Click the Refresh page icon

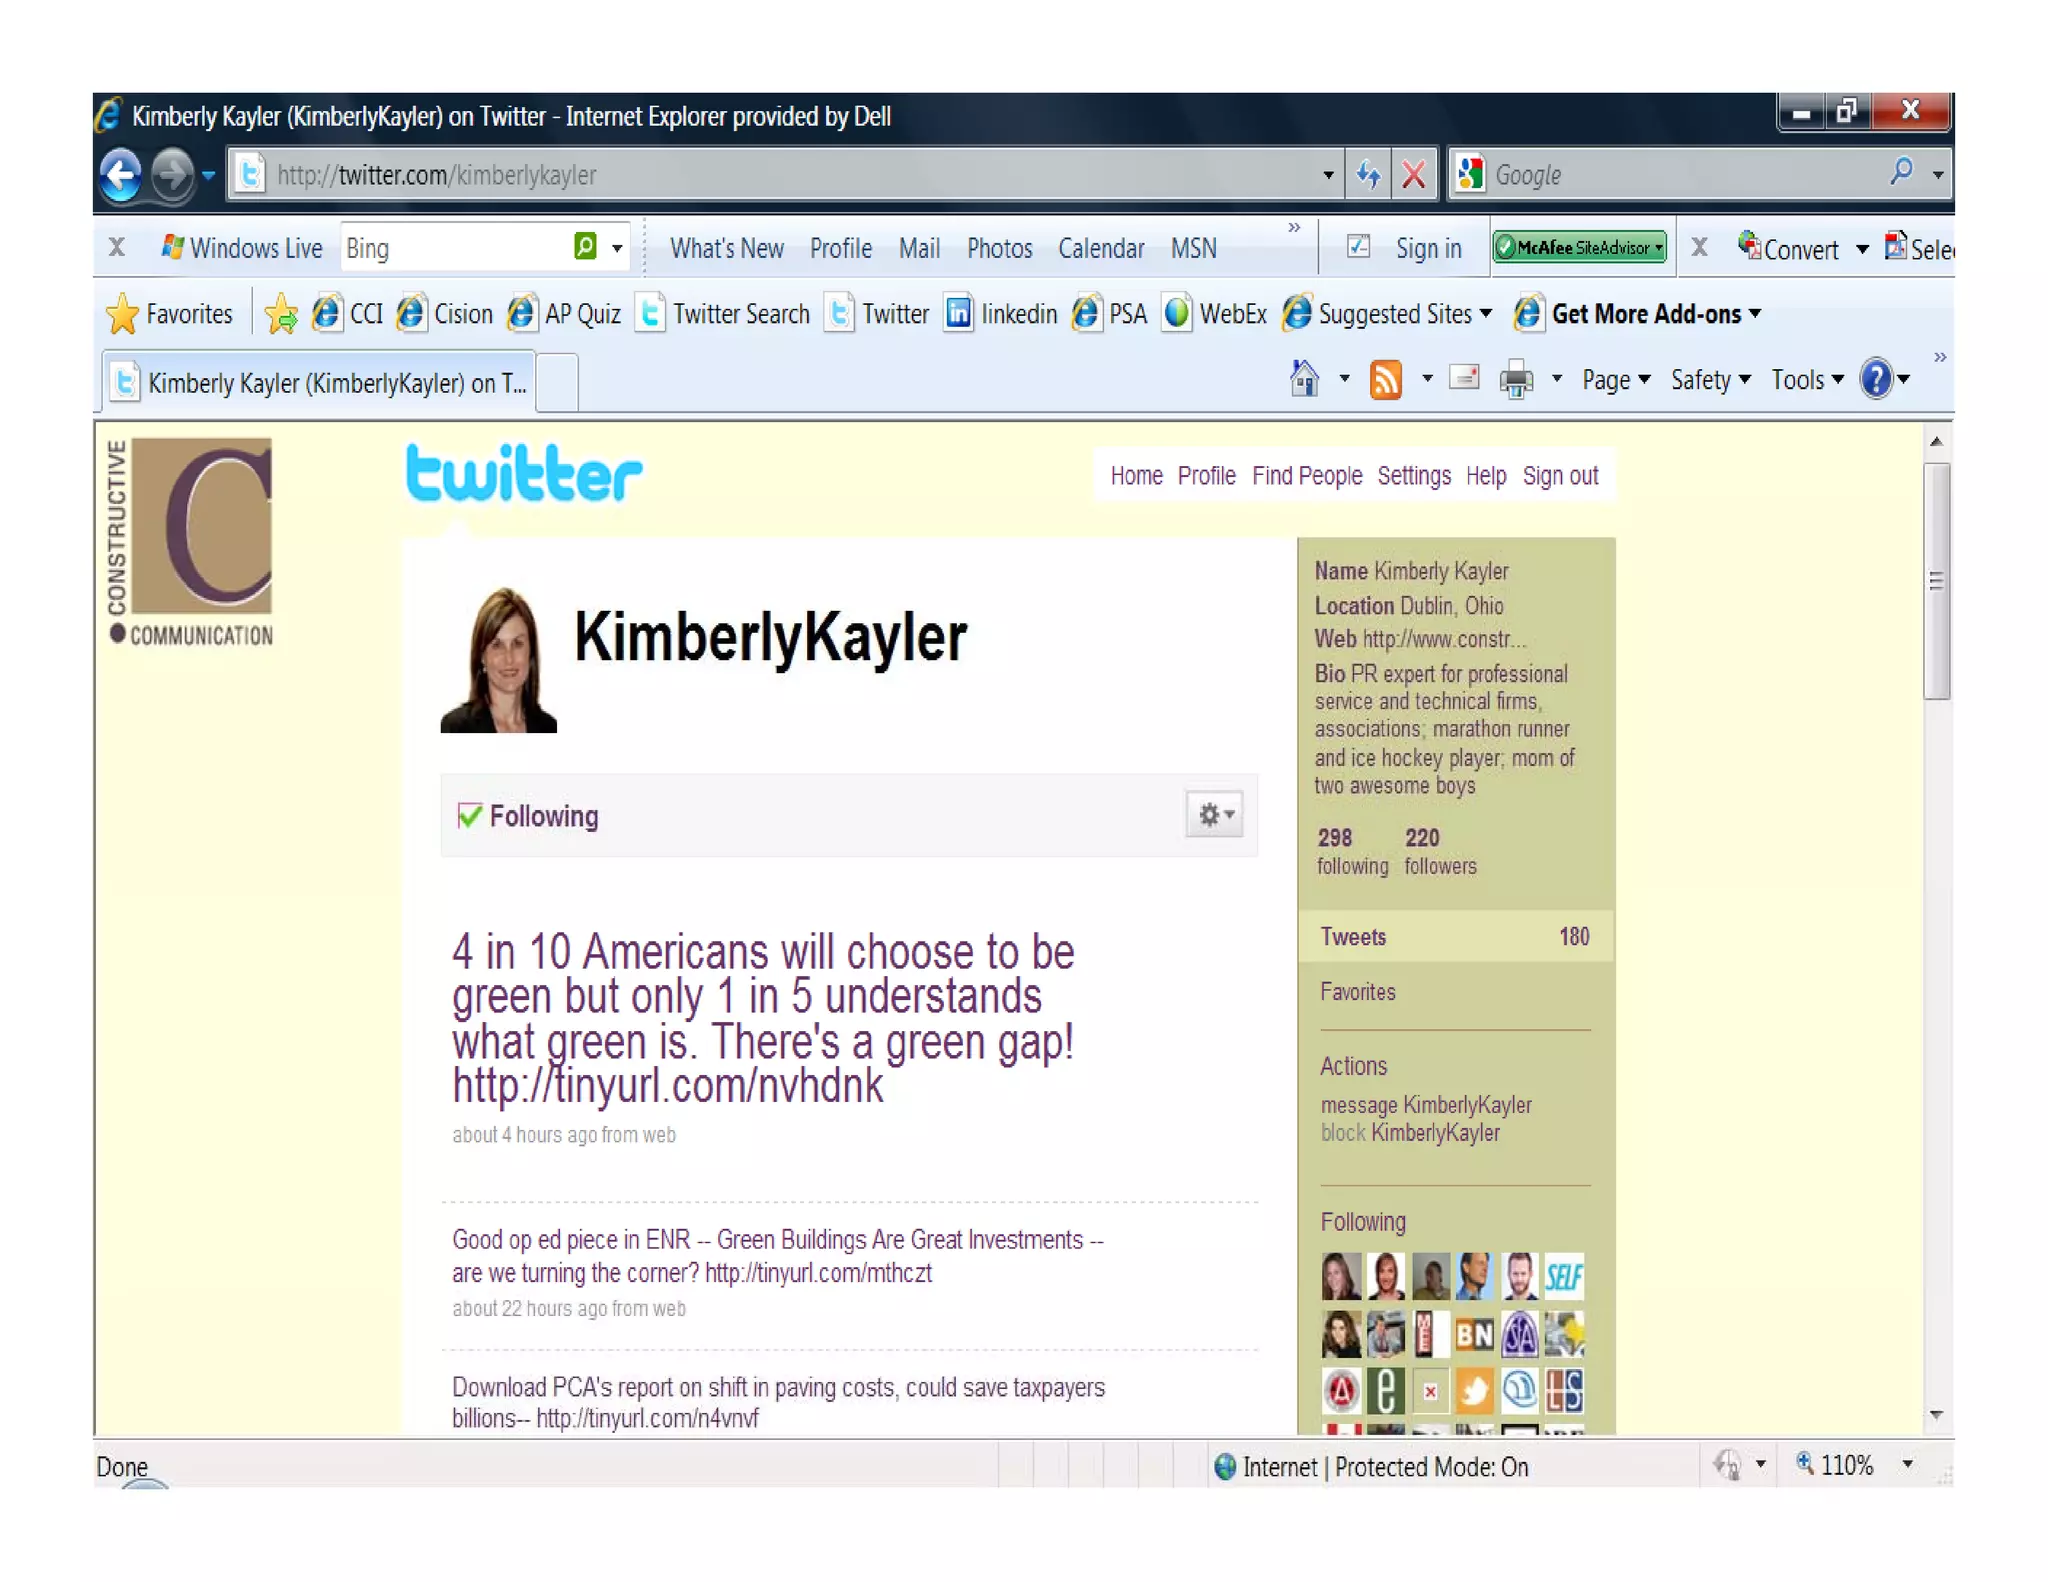(1368, 175)
